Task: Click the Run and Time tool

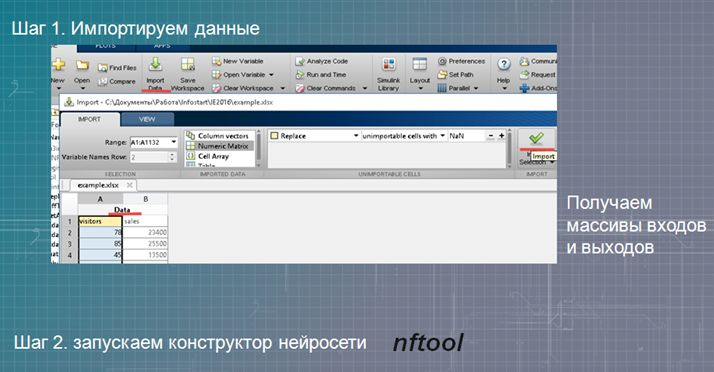Action: point(321,75)
